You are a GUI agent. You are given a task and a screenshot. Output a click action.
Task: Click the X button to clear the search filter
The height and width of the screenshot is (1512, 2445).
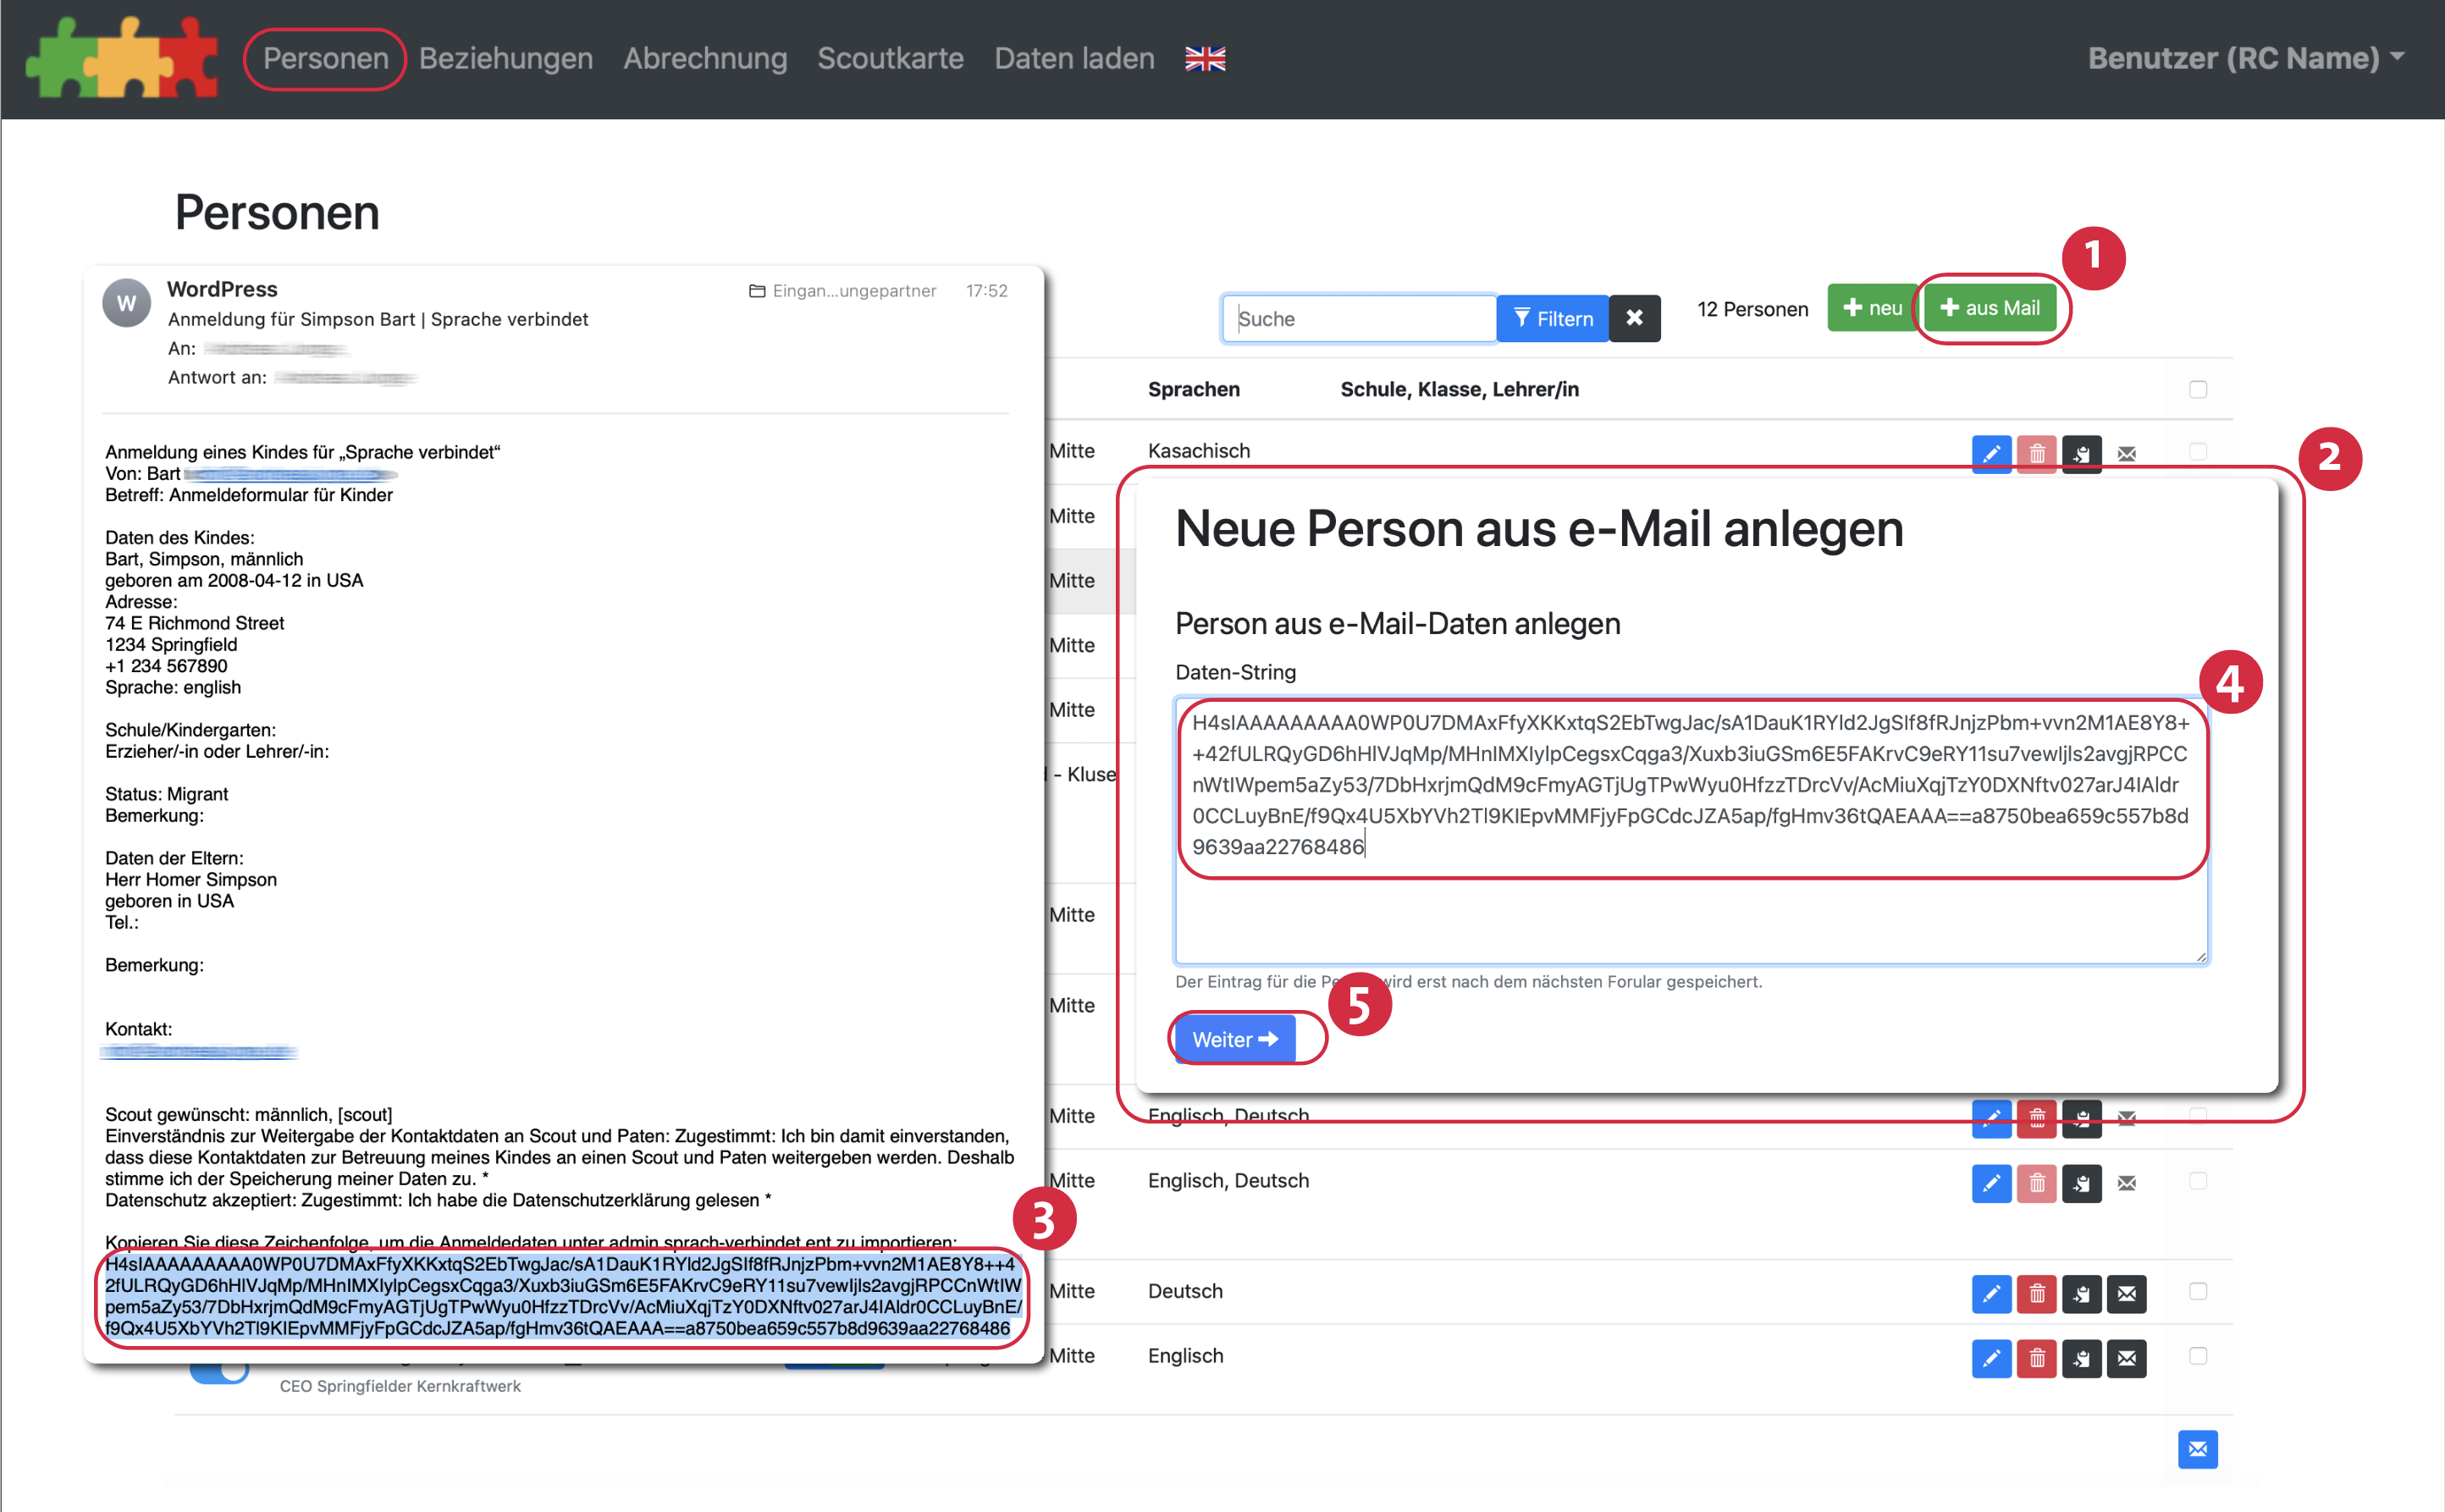(1634, 318)
